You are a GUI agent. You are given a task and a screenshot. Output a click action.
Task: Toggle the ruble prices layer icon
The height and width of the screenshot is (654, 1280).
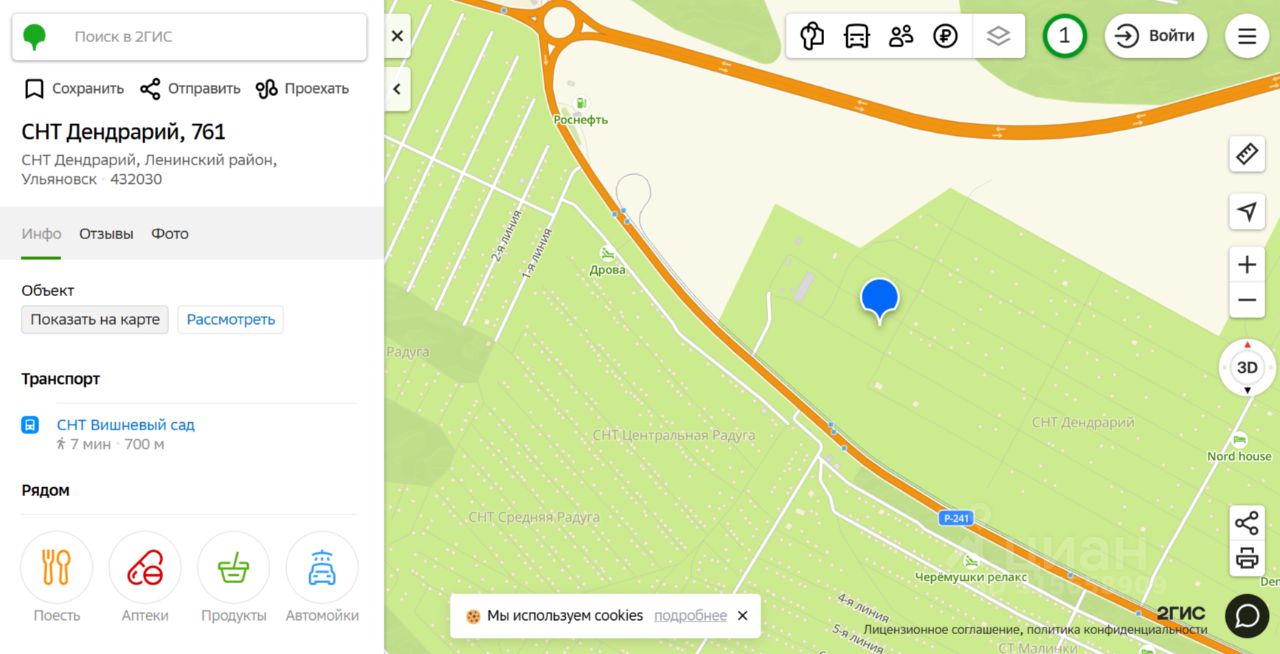945,36
